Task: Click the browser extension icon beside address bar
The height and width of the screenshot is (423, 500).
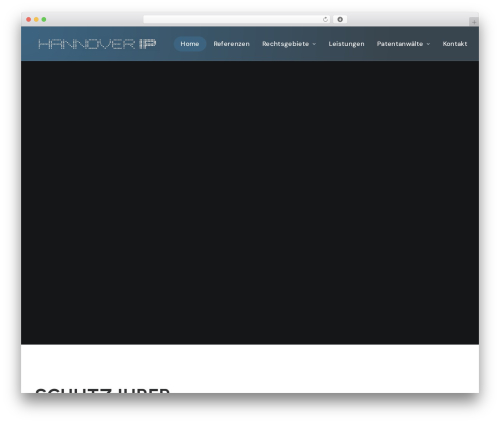Action: (340, 19)
